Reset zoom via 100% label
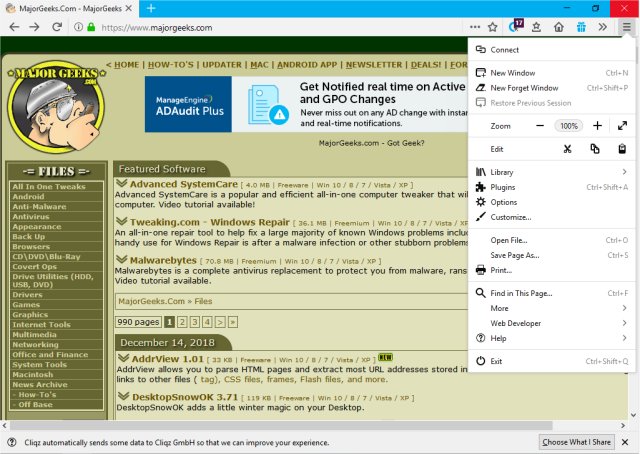Viewport: 640px width, 454px height. (569, 126)
